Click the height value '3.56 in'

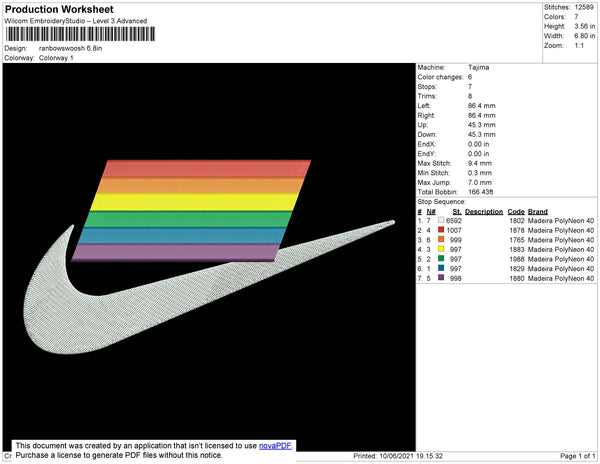click(584, 26)
